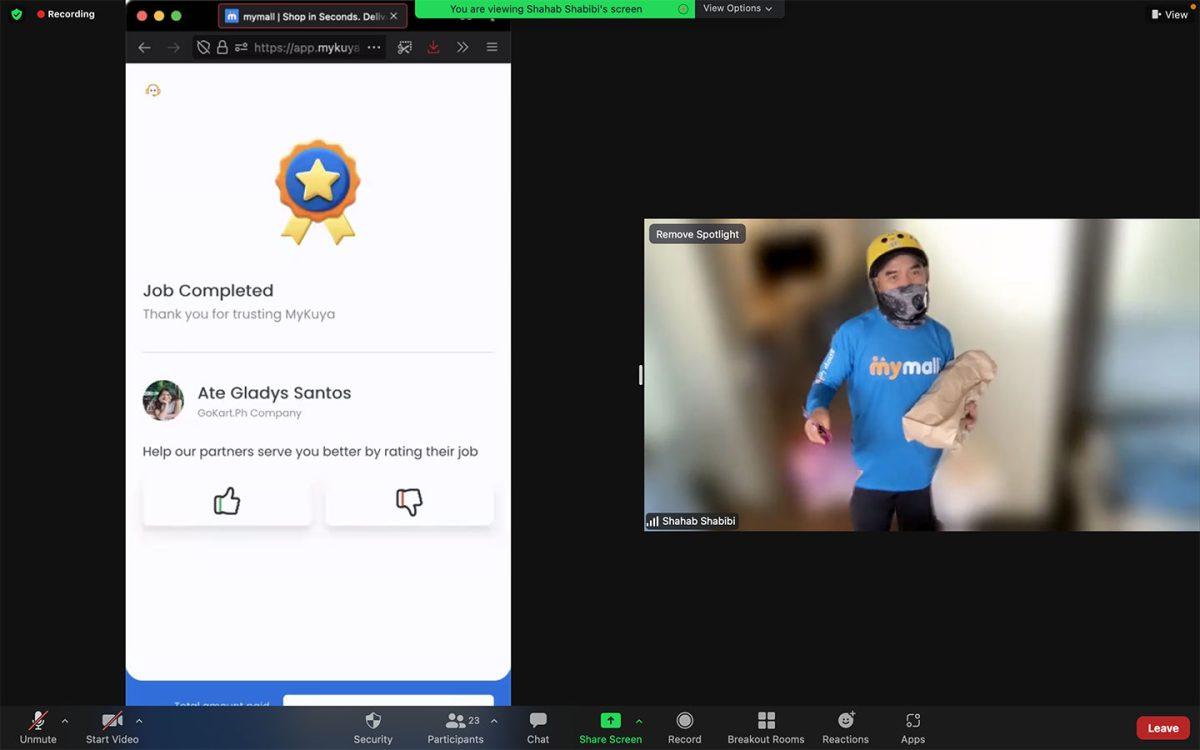
Task: Click the browser address bar URL
Action: 306,47
